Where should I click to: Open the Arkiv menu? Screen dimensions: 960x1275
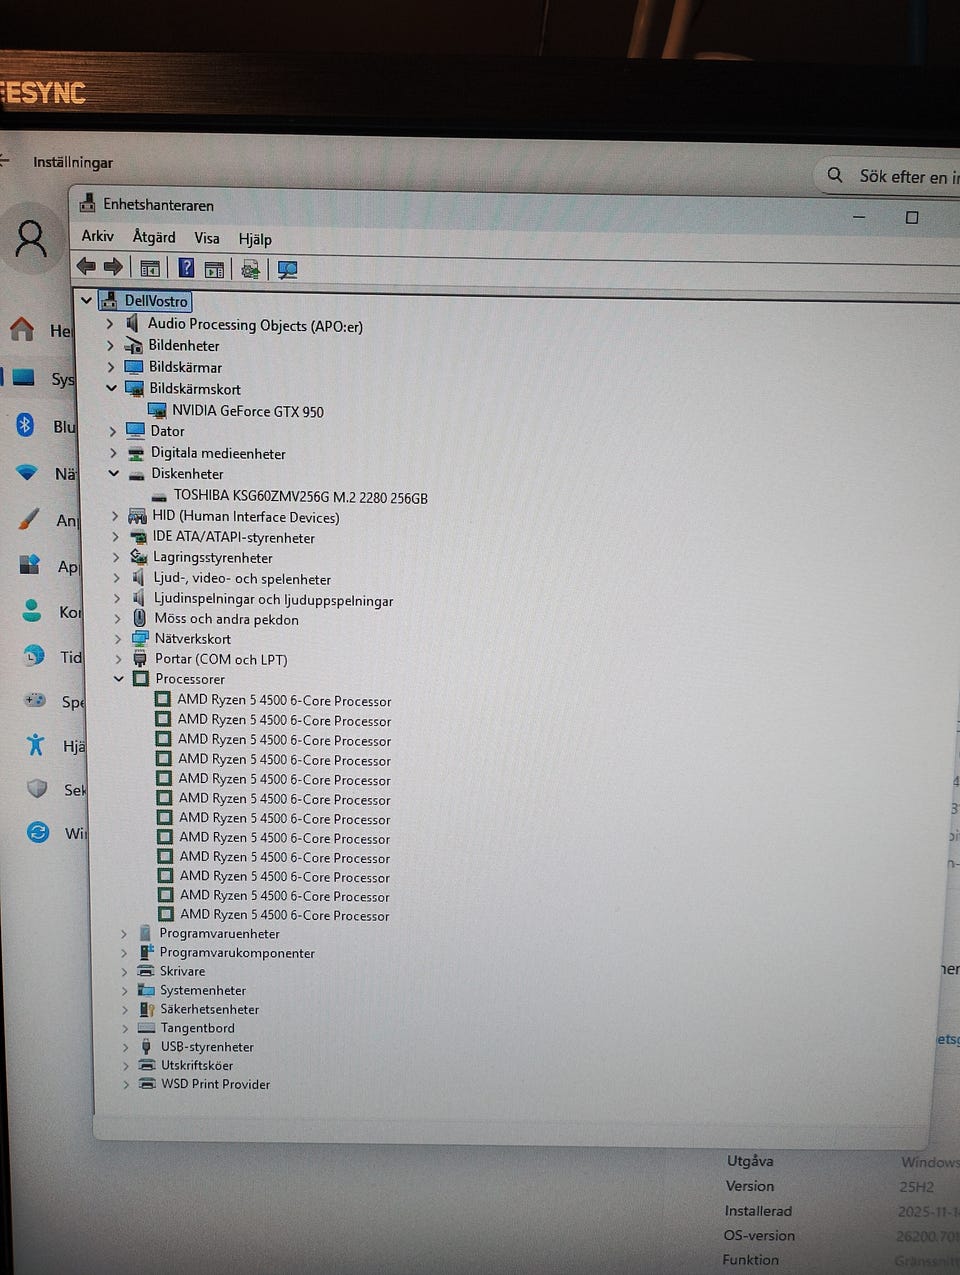click(98, 236)
